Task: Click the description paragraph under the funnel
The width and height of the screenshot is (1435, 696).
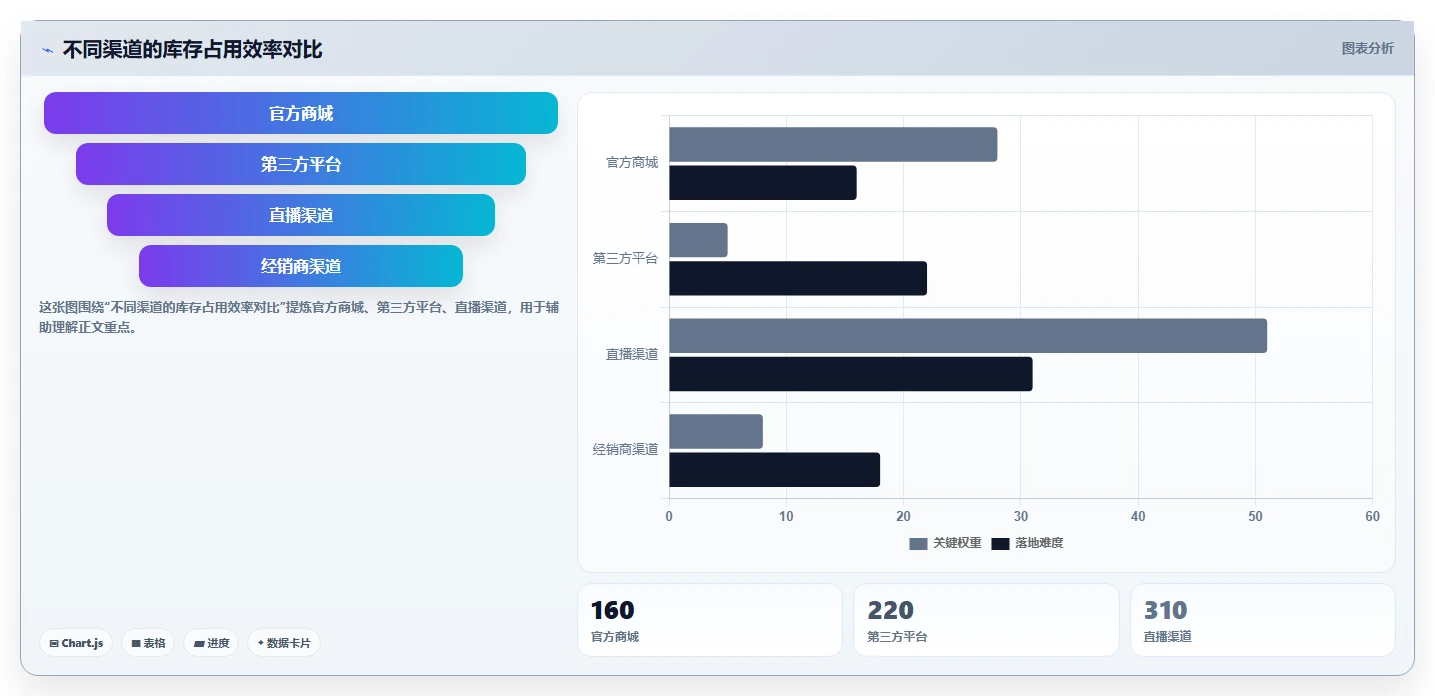Action: coord(299,317)
